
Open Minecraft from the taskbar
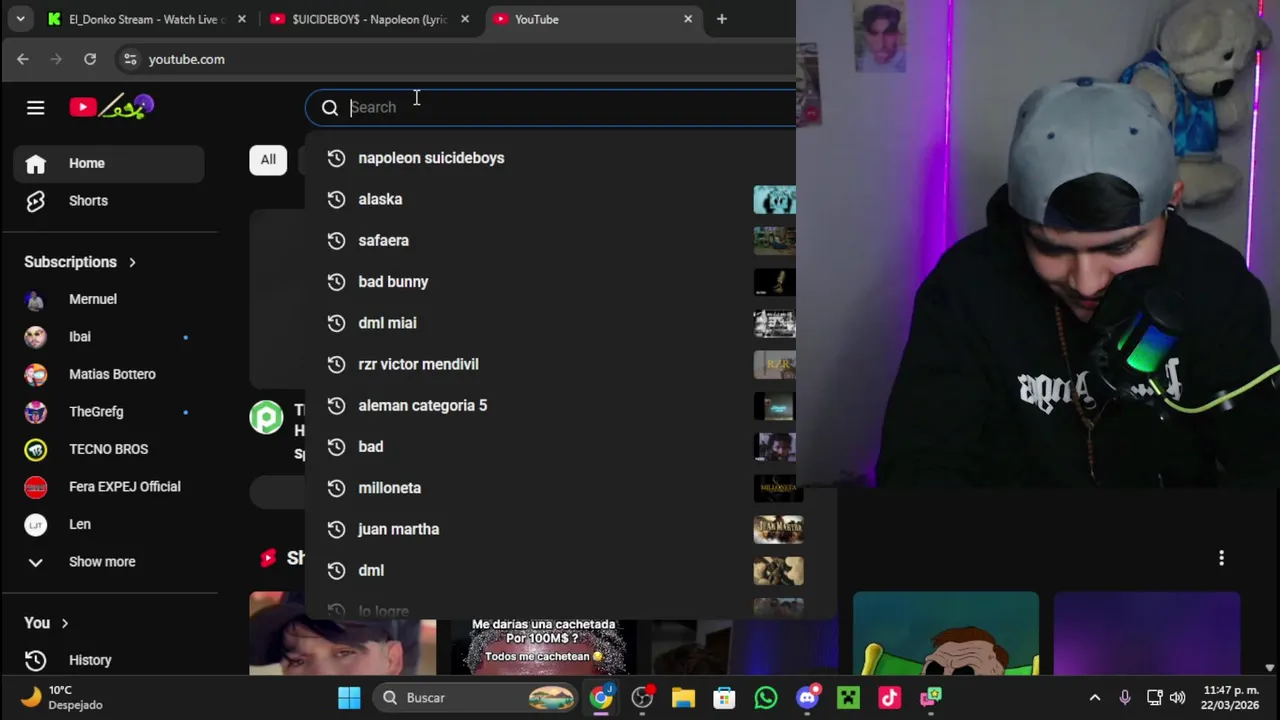pyautogui.click(x=848, y=697)
